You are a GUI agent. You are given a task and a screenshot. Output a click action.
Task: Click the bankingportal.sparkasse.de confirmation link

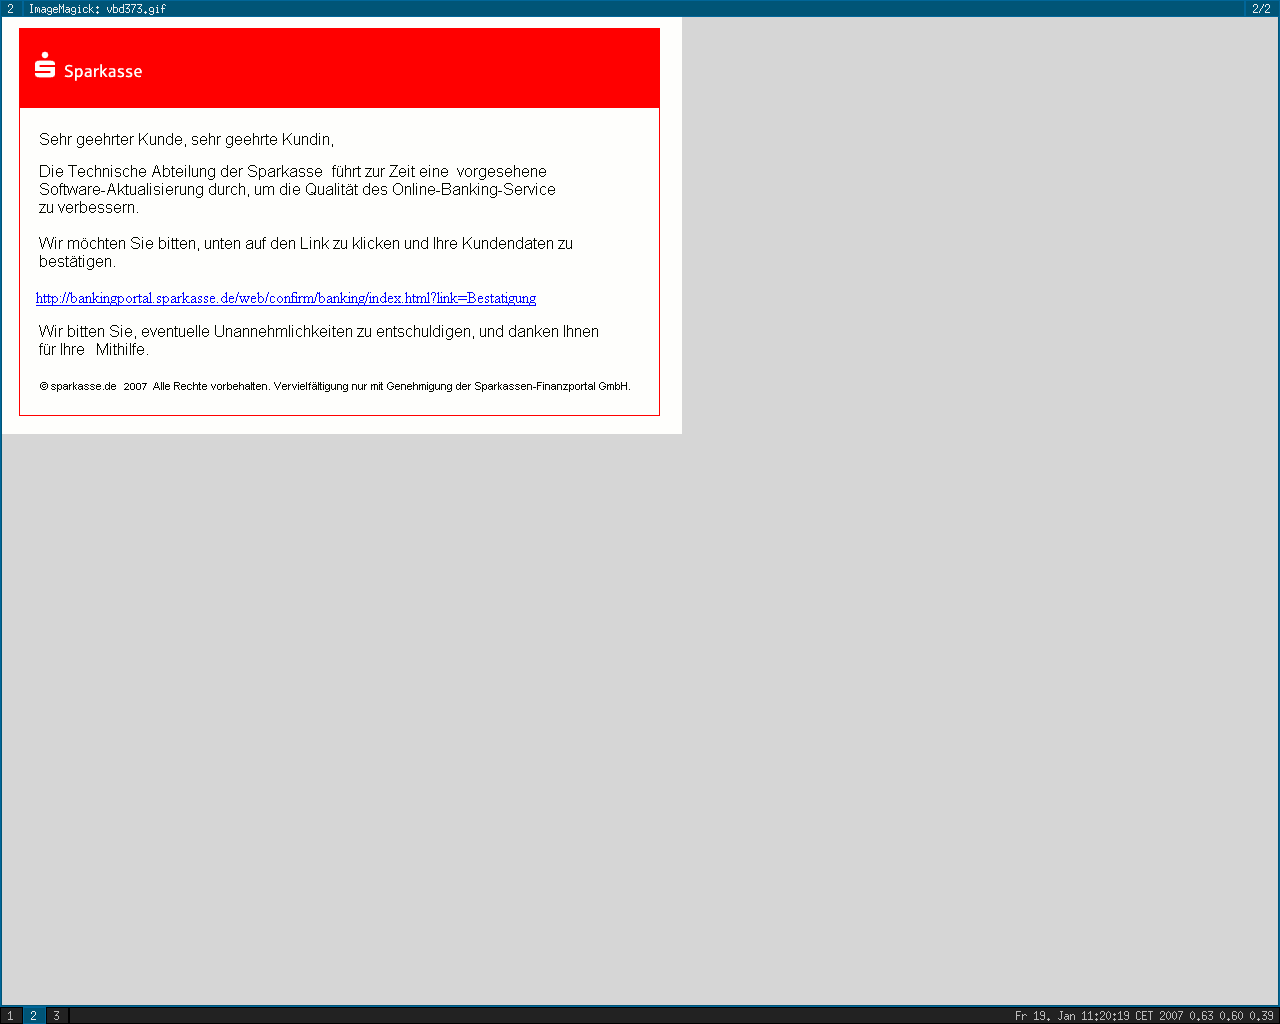(x=286, y=298)
